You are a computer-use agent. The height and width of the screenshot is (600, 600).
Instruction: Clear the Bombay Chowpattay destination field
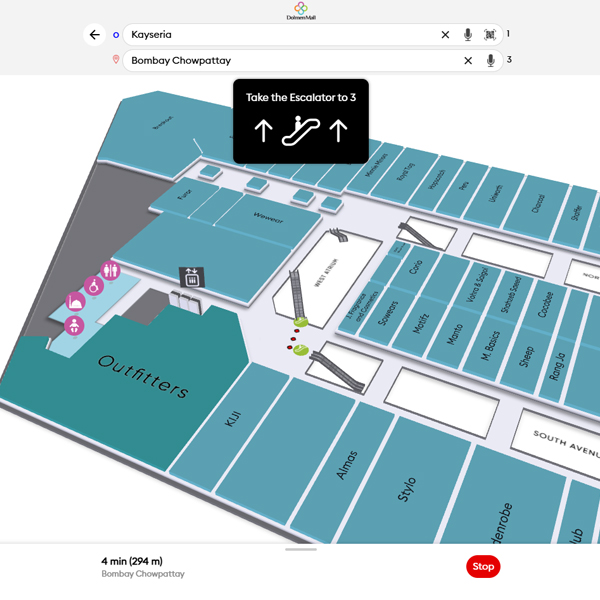click(467, 60)
